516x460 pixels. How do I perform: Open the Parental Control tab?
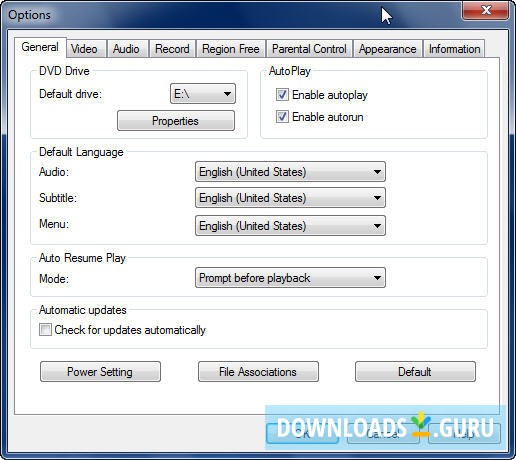(x=309, y=49)
